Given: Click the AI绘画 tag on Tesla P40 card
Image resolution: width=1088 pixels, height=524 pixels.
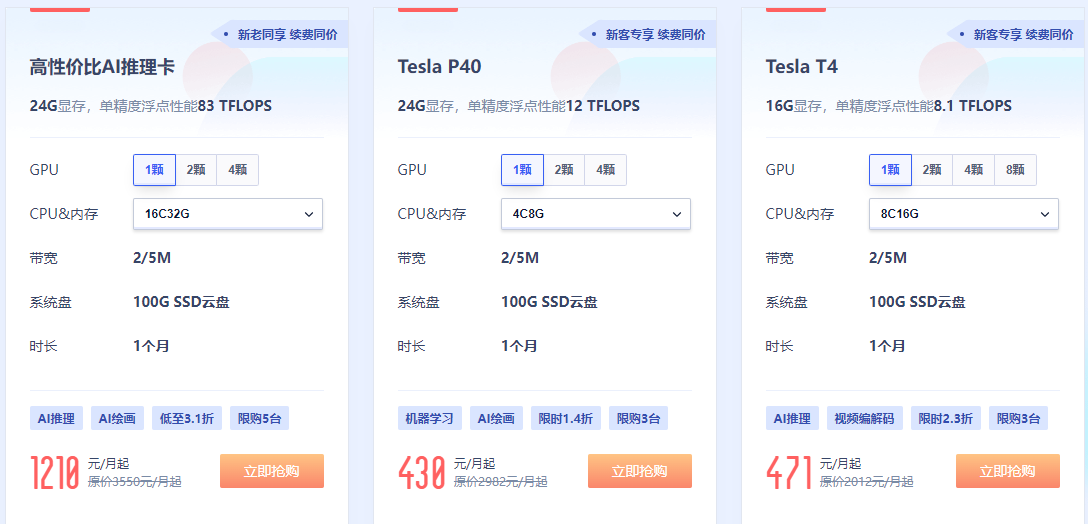Looking at the screenshot, I should coord(496,419).
